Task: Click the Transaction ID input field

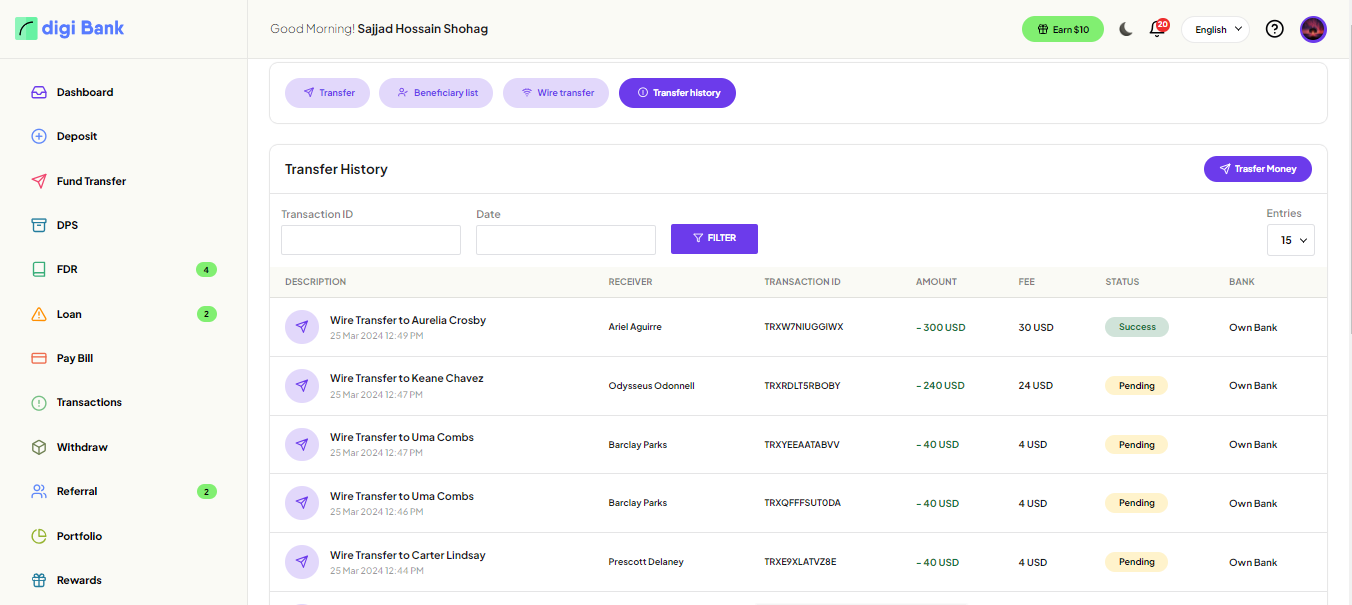Action: tap(371, 240)
